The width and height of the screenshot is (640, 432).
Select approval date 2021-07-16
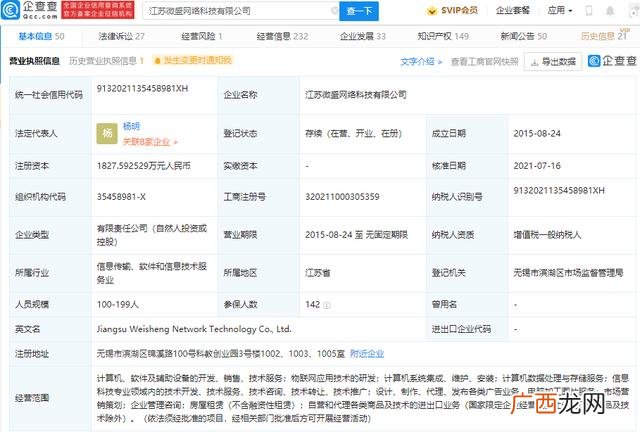pyautogui.click(x=537, y=166)
